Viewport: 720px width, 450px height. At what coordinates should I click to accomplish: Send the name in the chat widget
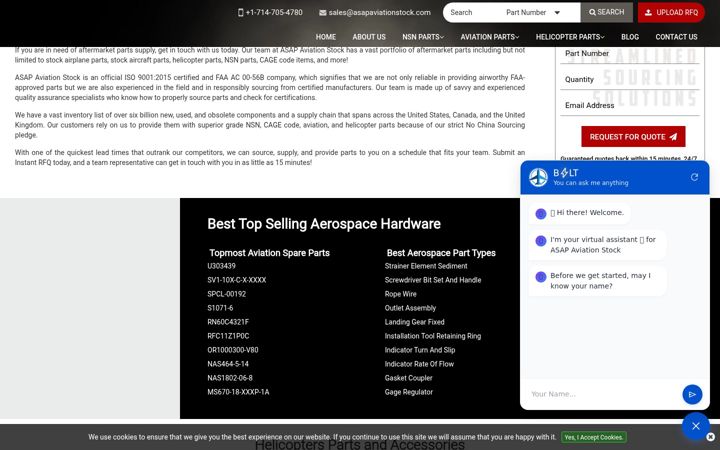[692, 394]
